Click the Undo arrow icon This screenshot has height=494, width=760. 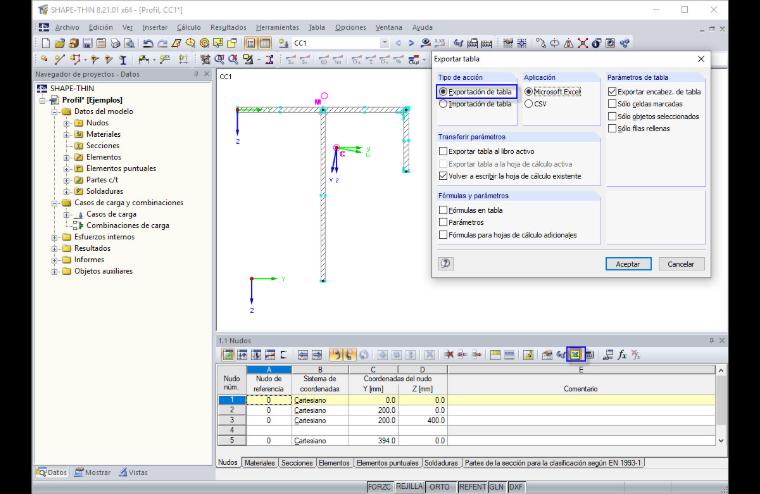coord(148,43)
